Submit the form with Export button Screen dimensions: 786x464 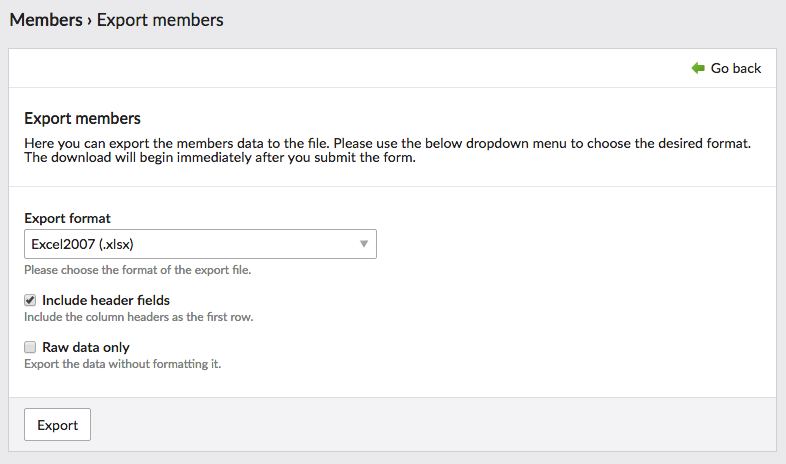point(57,424)
